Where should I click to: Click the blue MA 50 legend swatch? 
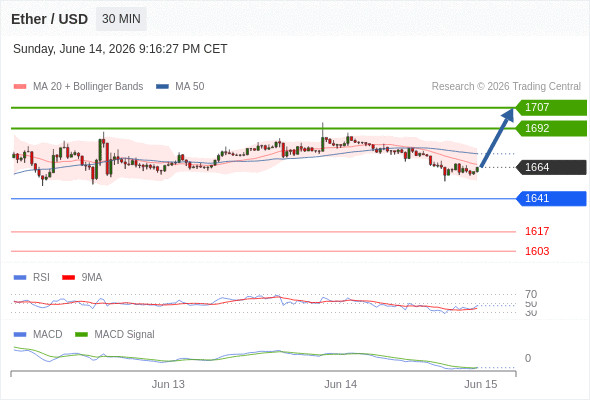pyautogui.click(x=162, y=87)
